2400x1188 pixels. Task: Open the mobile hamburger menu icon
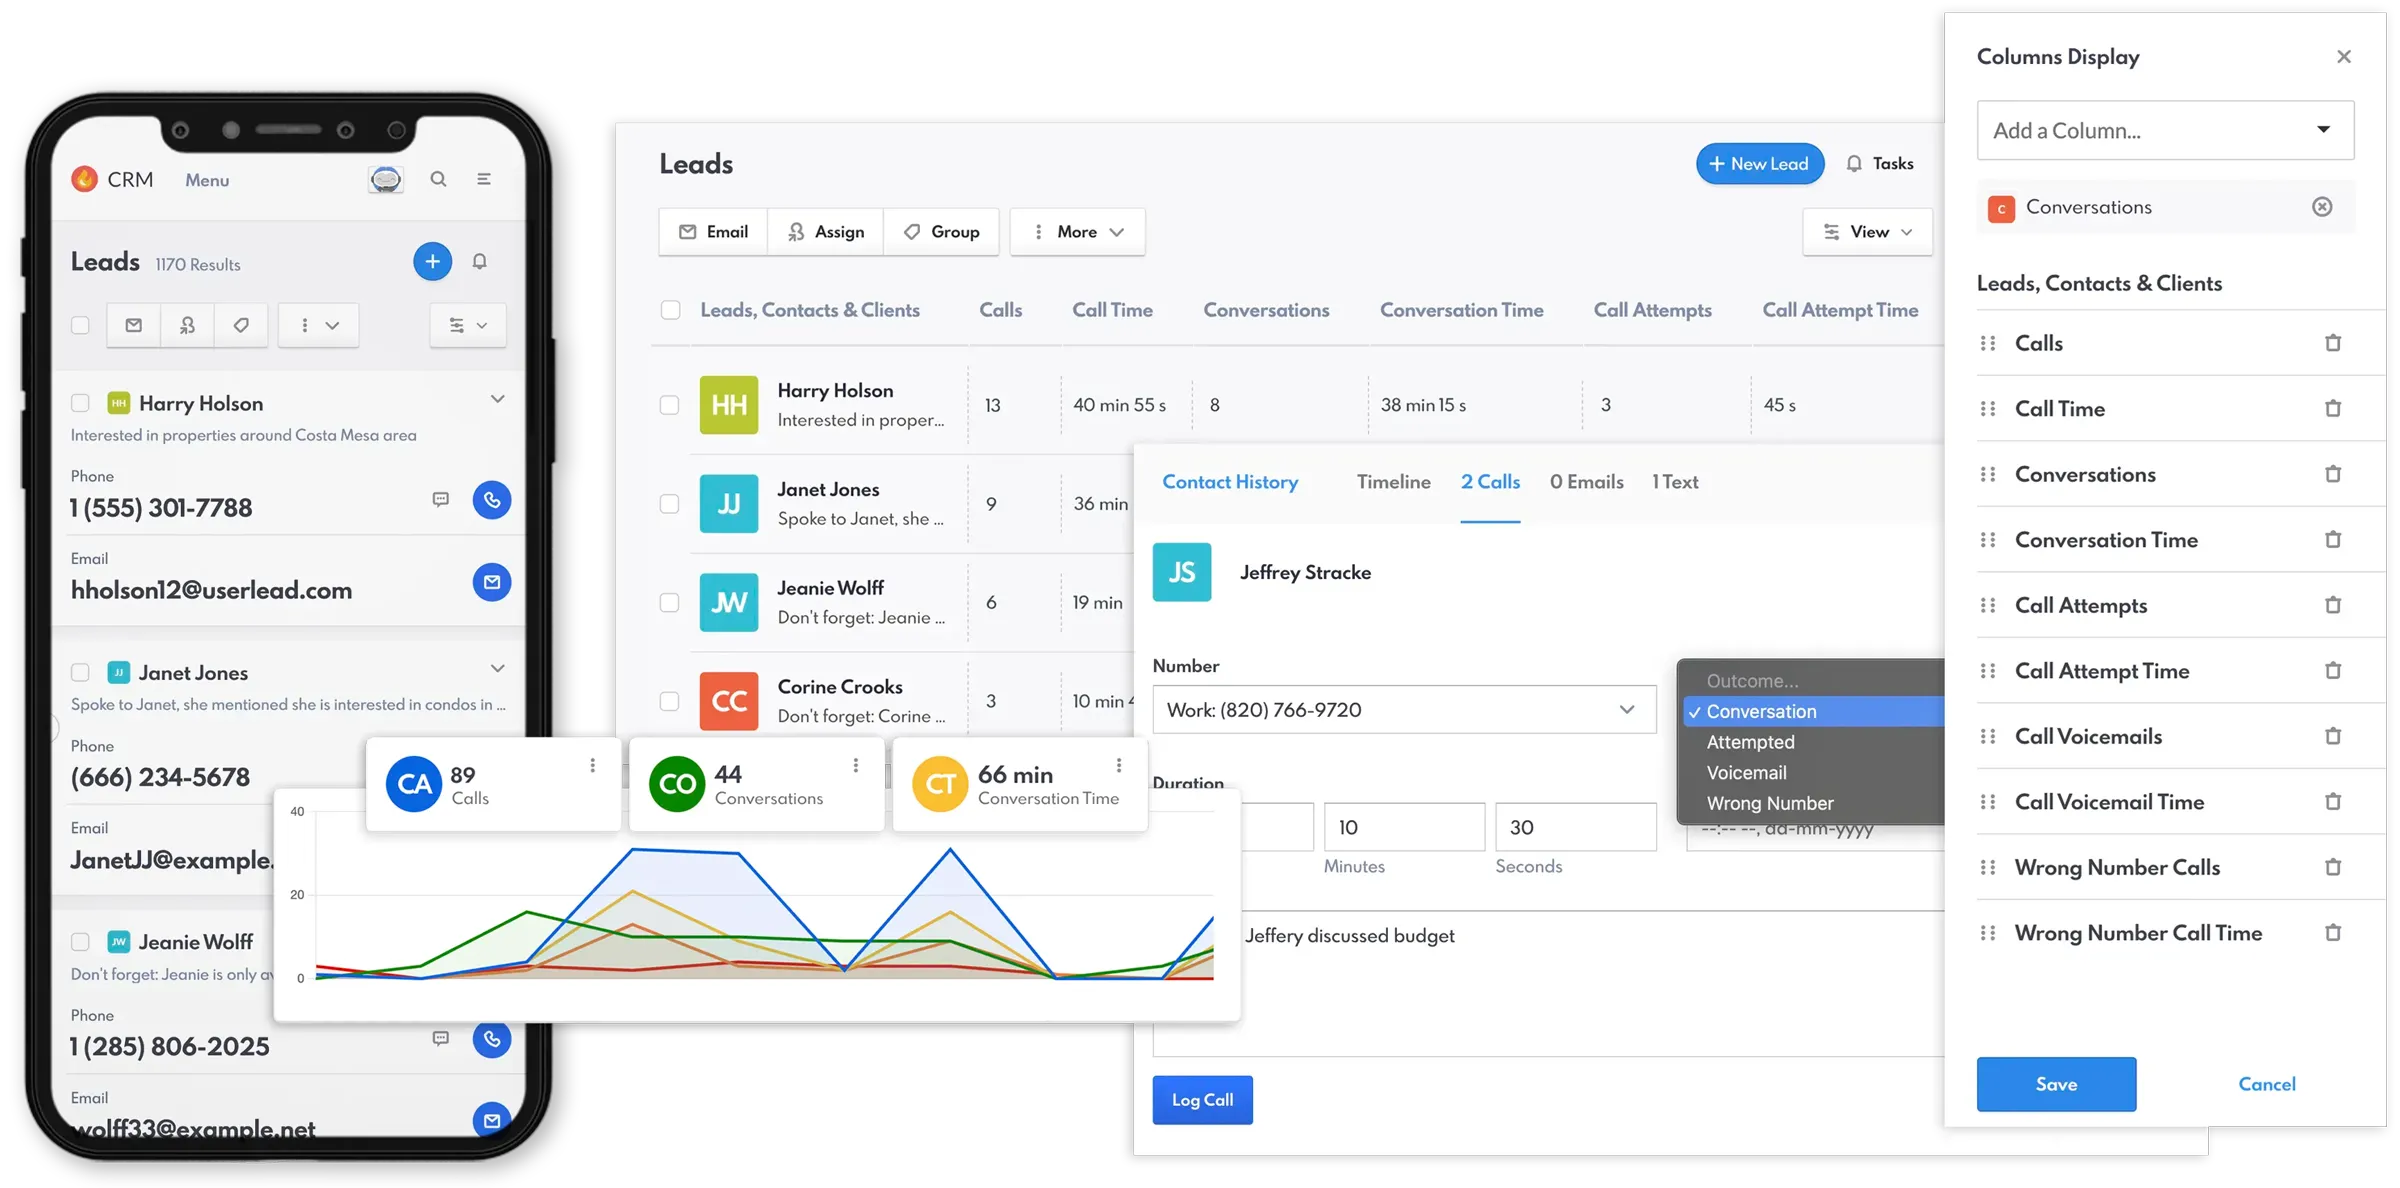tap(484, 179)
